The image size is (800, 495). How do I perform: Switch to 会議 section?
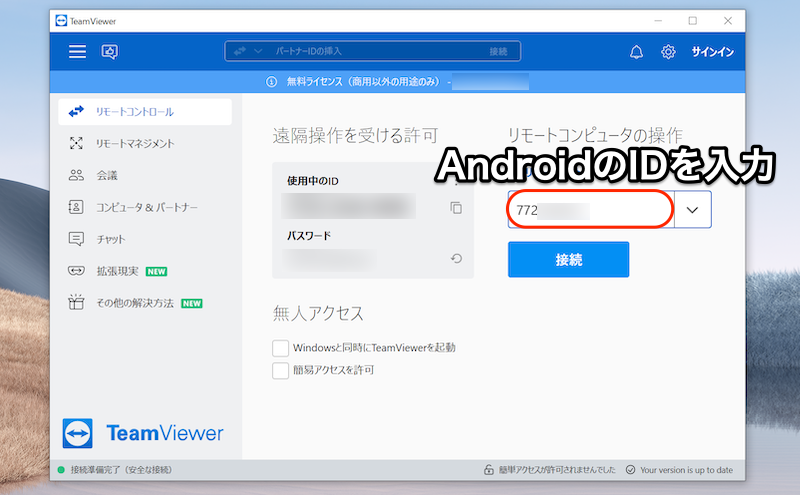[106, 175]
